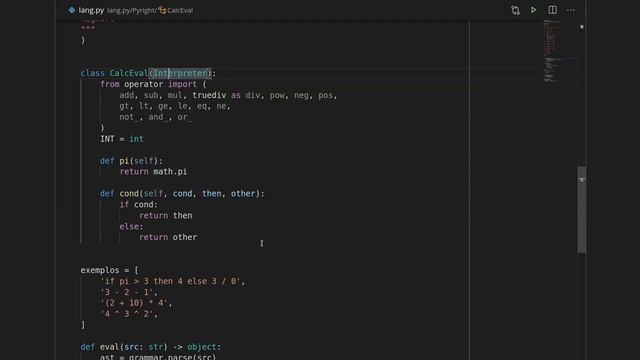The width and height of the screenshot is (640, 360).
Task: Open the CalcEval class breadcrumb
Action: [180, 11]
